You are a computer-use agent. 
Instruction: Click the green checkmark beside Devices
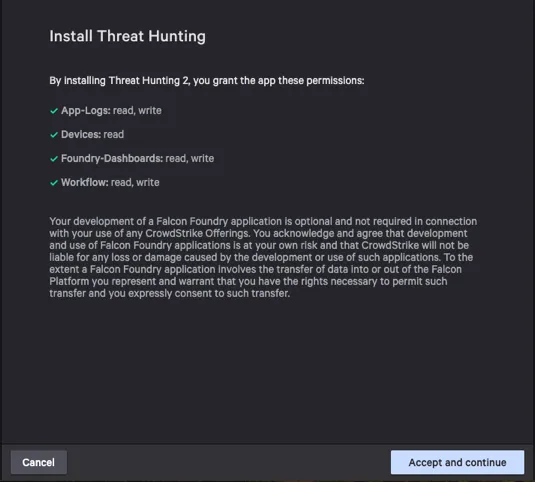(x=54, y=135)
